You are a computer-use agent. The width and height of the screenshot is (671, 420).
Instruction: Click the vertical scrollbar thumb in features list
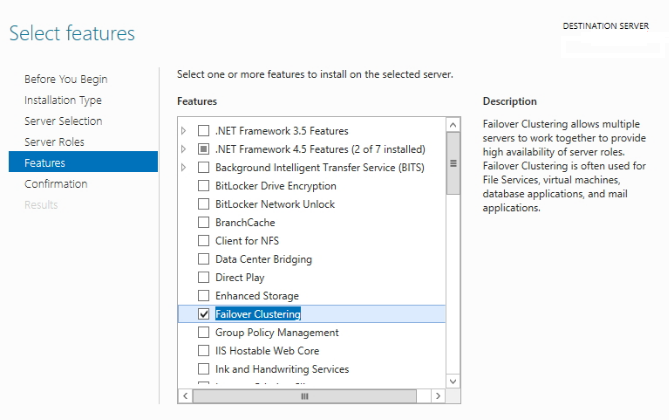pos(453,163)
